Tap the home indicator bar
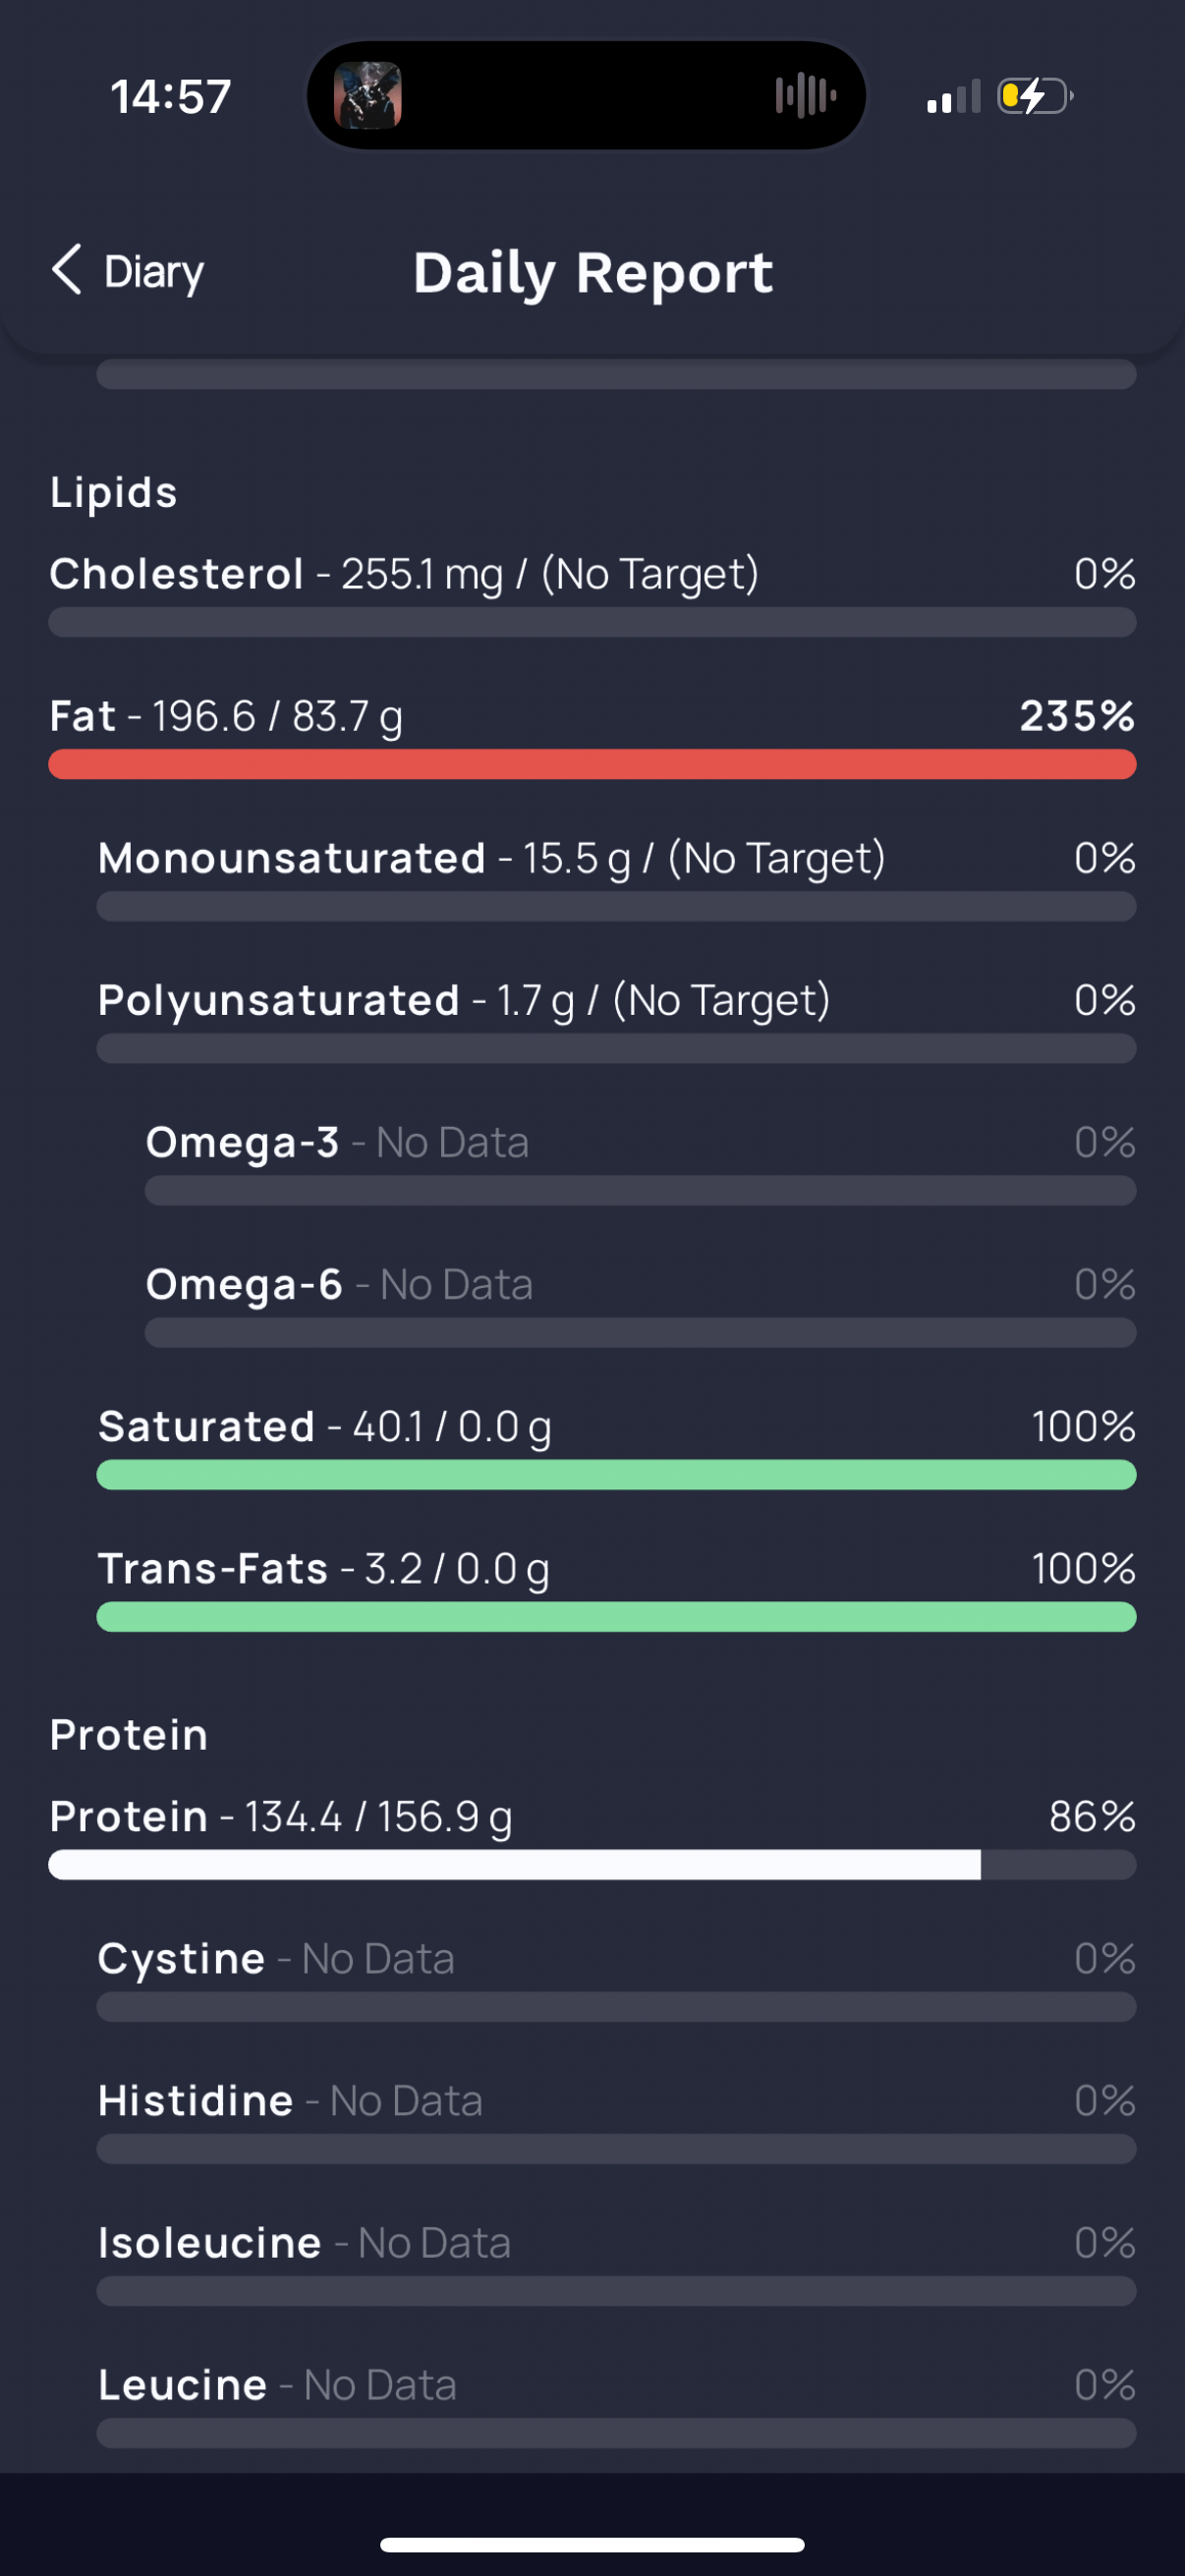The image size is (1185, 2576). click(x=592, y=2544)
